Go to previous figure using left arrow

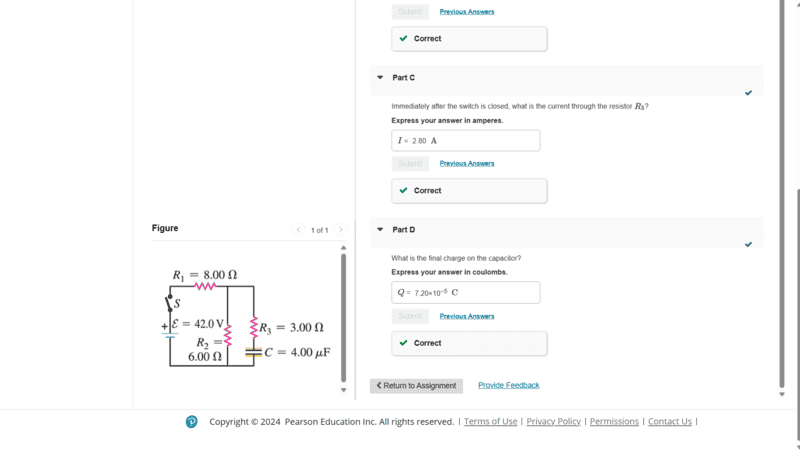point(298,230)
